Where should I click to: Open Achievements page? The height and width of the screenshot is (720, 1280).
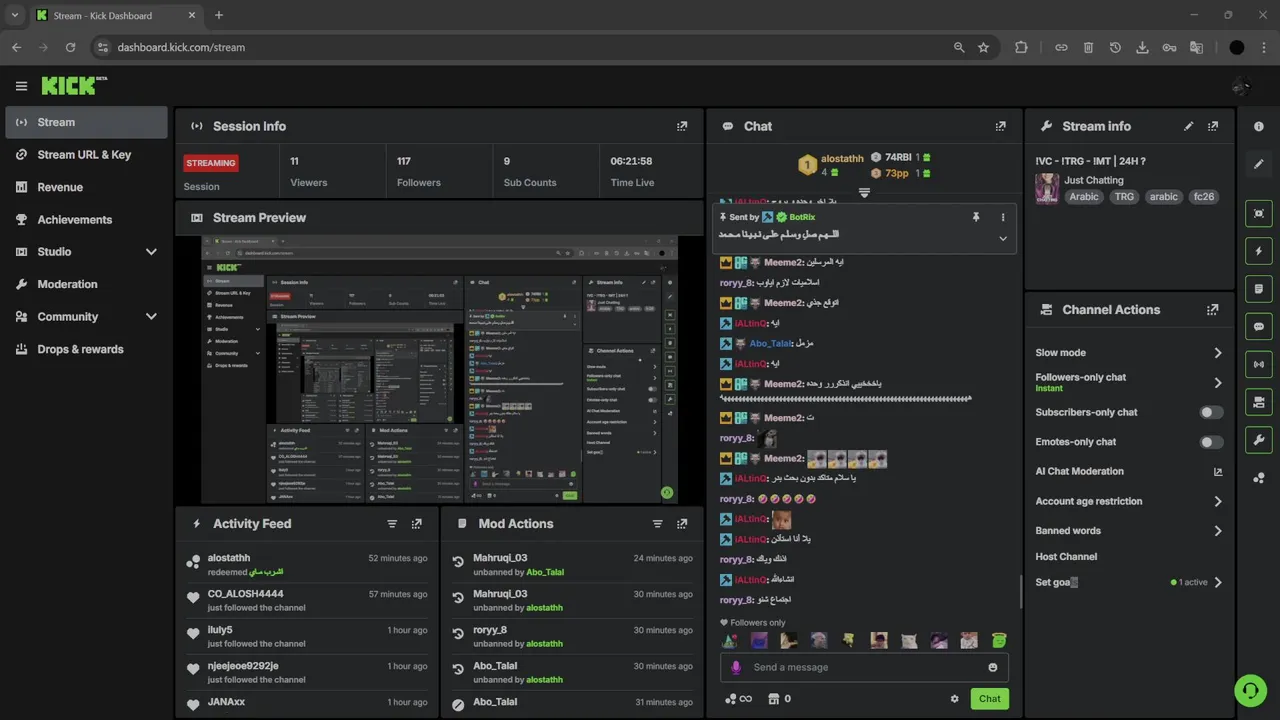pyautogui.click(x=86, y=220)
